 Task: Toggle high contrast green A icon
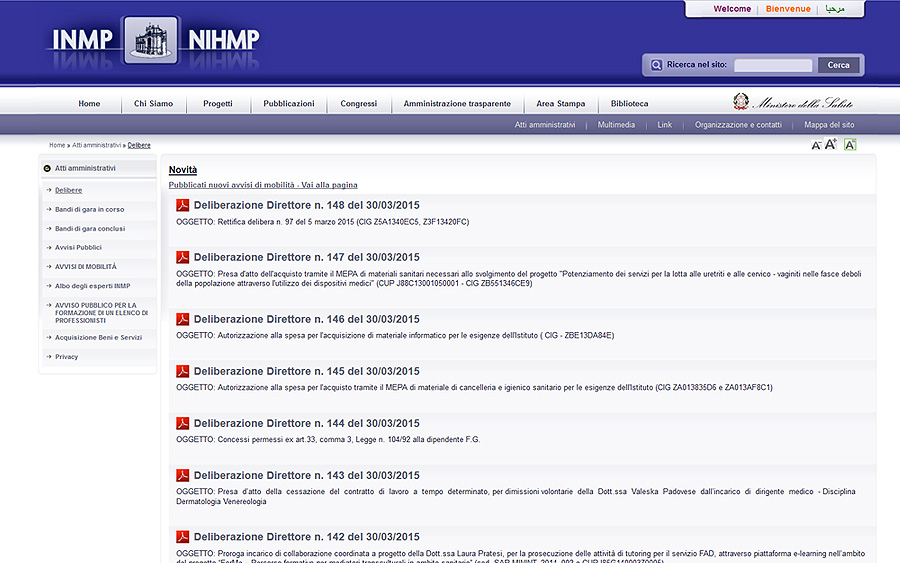(x=850, y=145)
